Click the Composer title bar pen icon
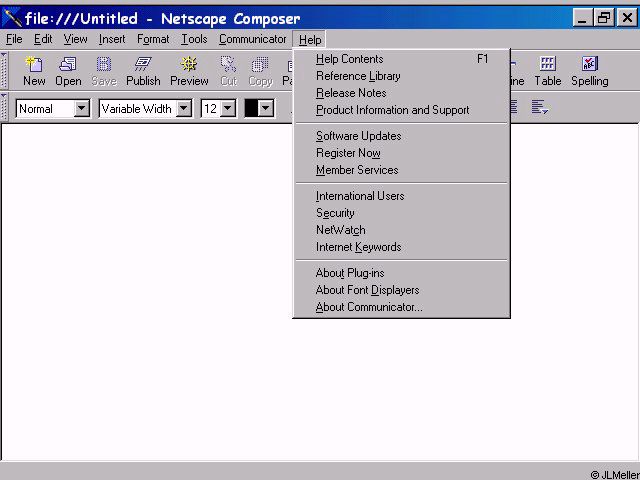The width and height of the screenshot is (640, 480). [x=12, y=18]
